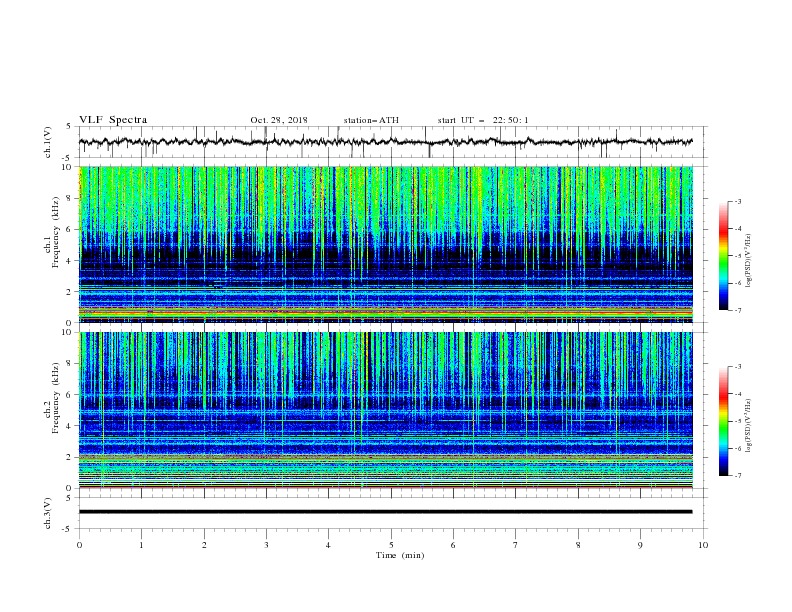Screen dimensions: 792x612
Task: Click the 'start UT = 22:50:1' label
Action: point(483,120)
